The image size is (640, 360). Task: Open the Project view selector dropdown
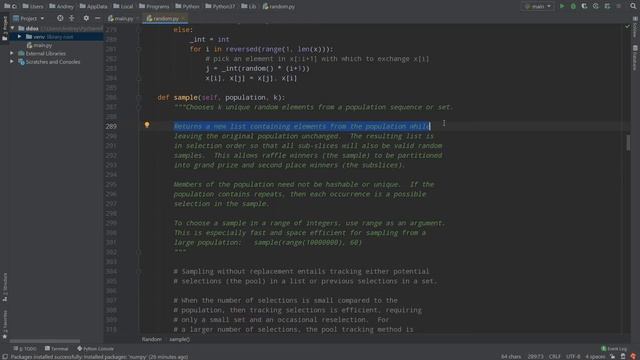[29, 18]
